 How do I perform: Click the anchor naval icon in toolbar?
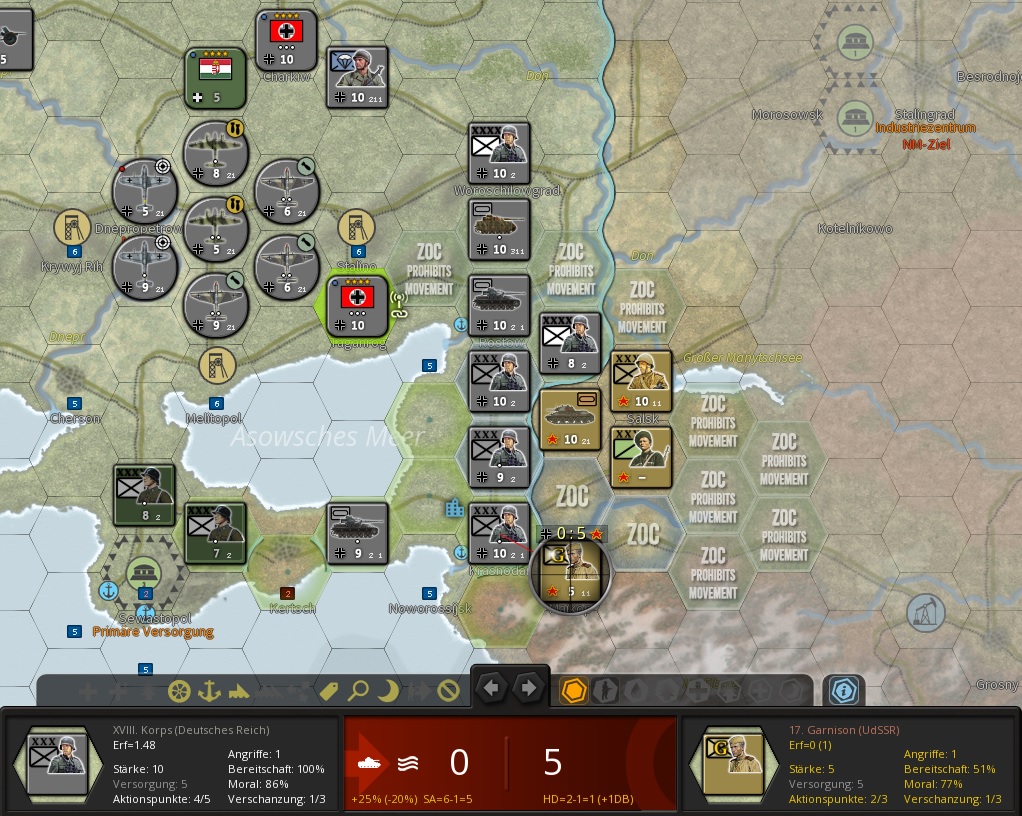click(x=209, y=691)
